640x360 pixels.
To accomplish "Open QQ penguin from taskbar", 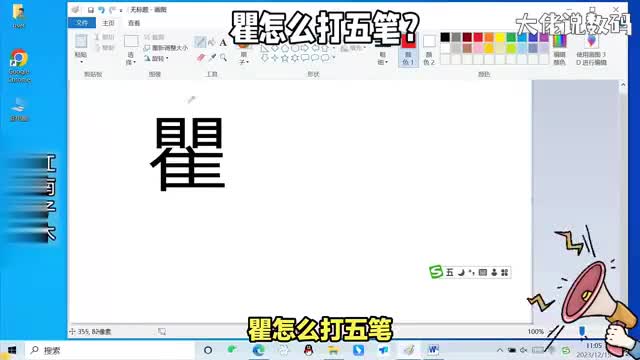I will (309, 350).
